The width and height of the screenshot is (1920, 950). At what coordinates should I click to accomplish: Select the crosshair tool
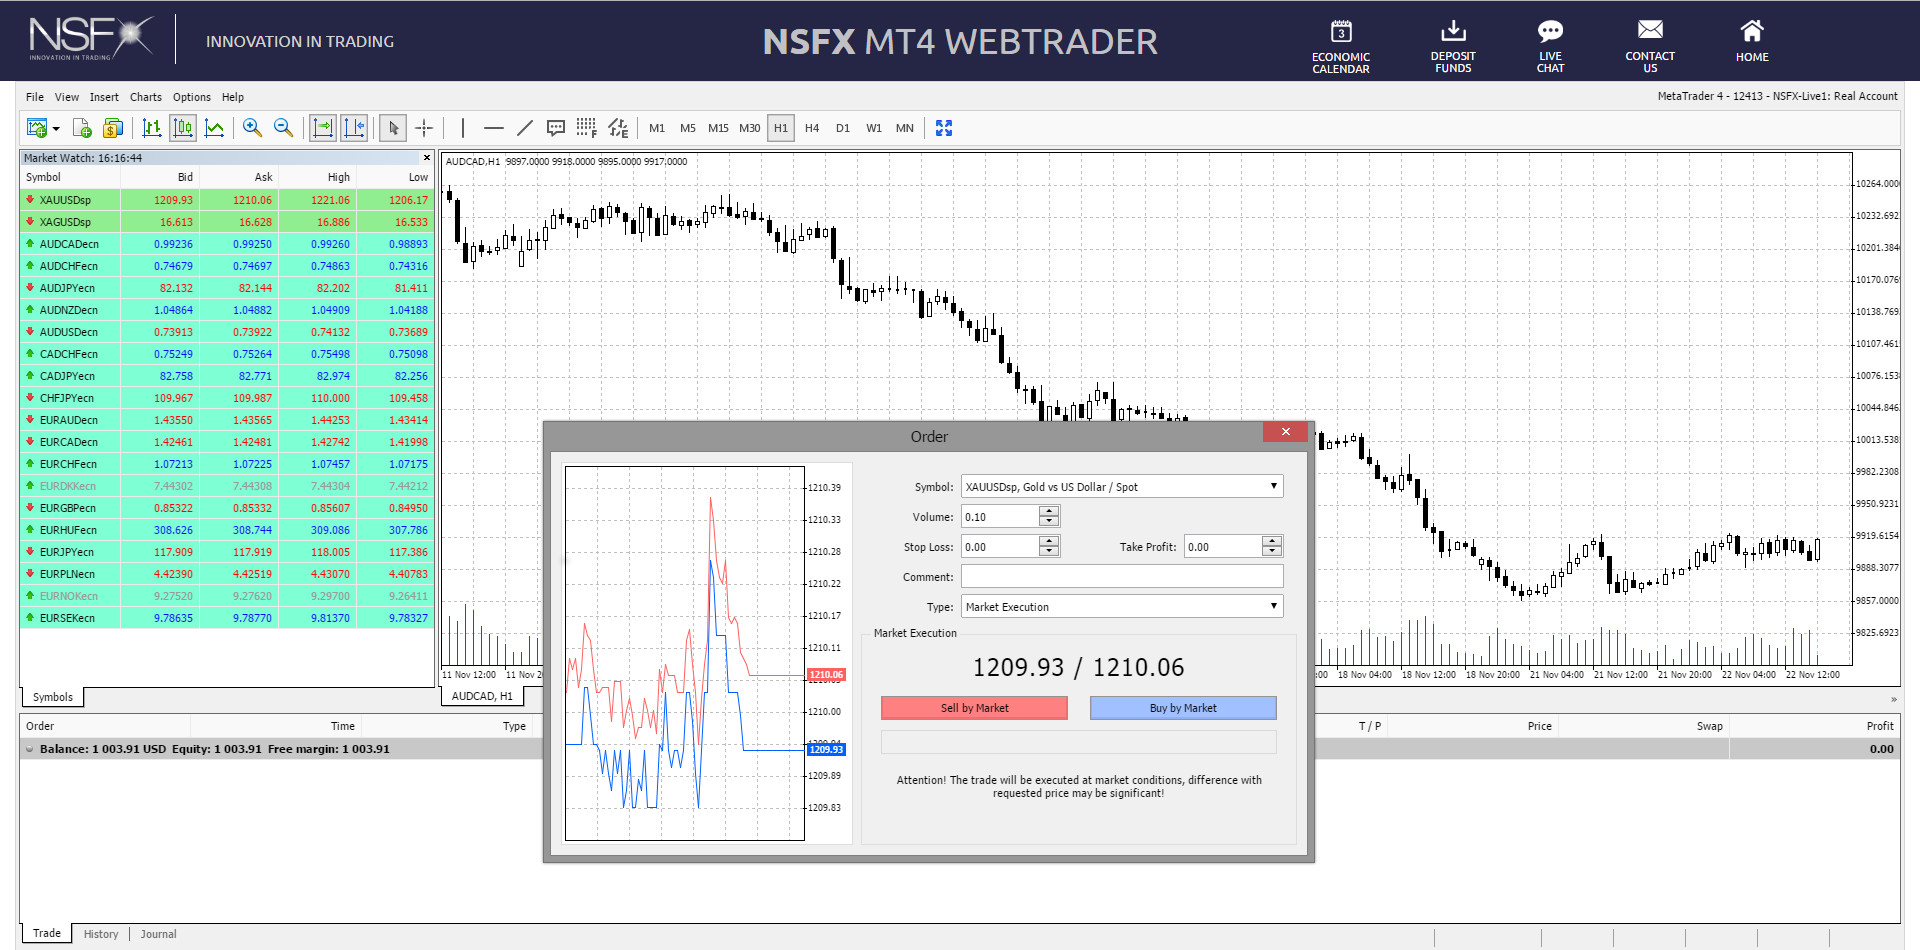tap(424, 128)
